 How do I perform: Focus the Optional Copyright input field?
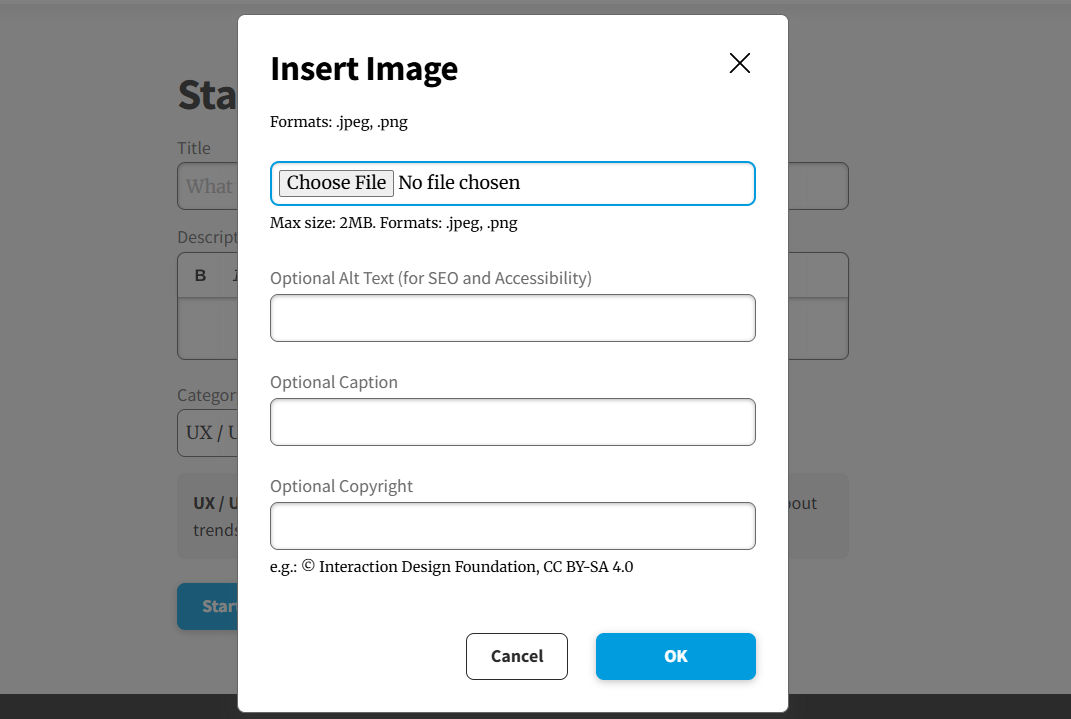coord(512,526)
